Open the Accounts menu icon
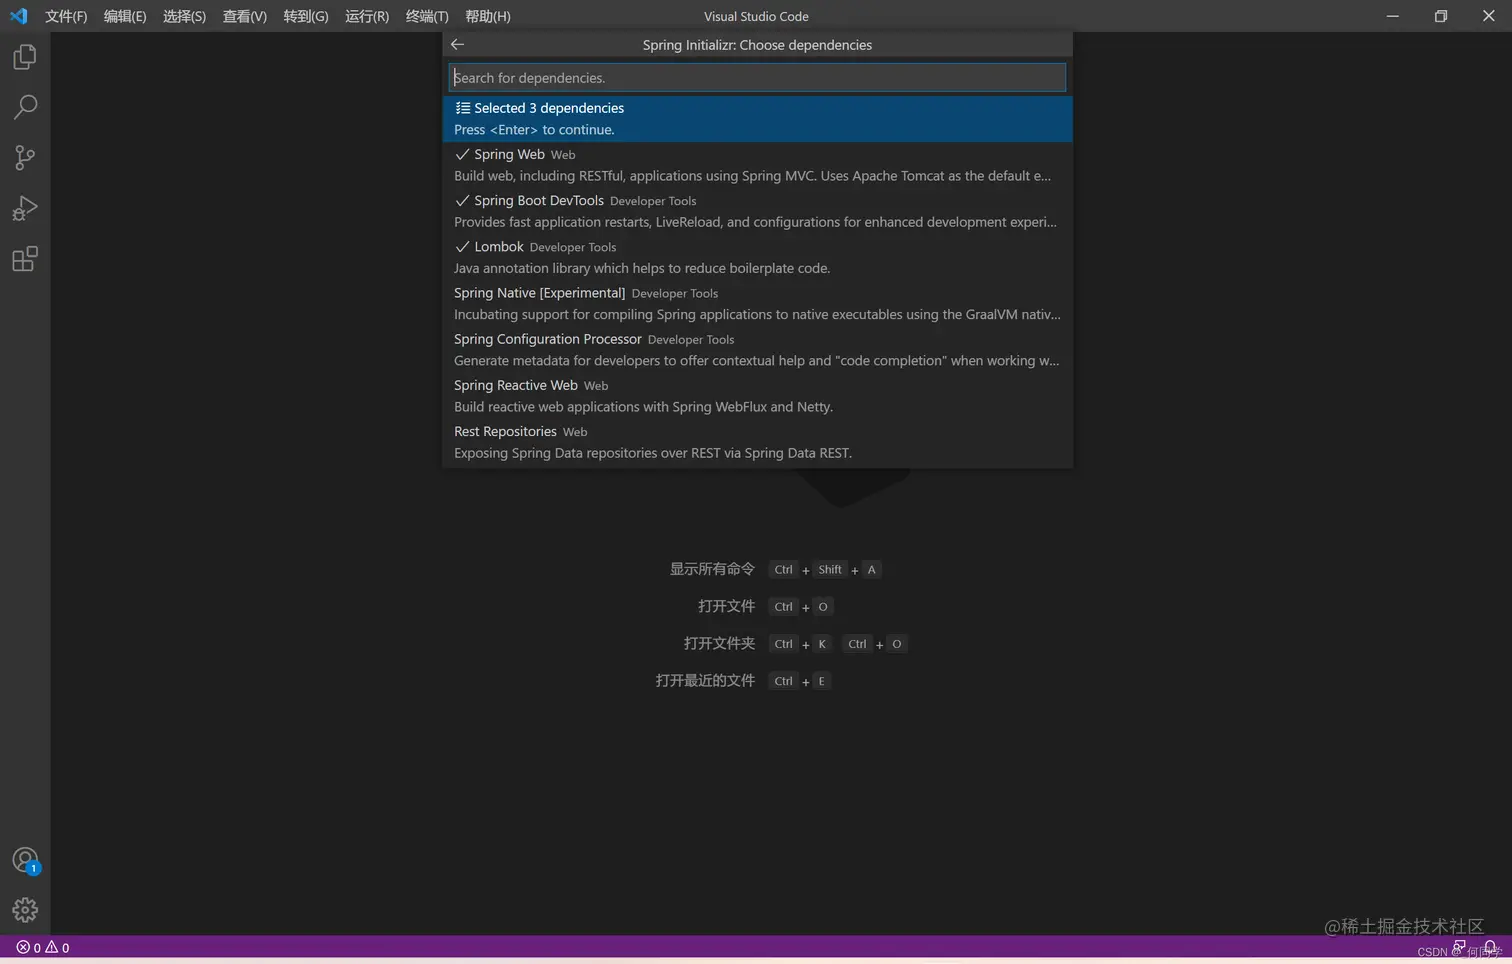Viewport: 1512px width, 964px height. pyautogui.click(x=25, y=860)
